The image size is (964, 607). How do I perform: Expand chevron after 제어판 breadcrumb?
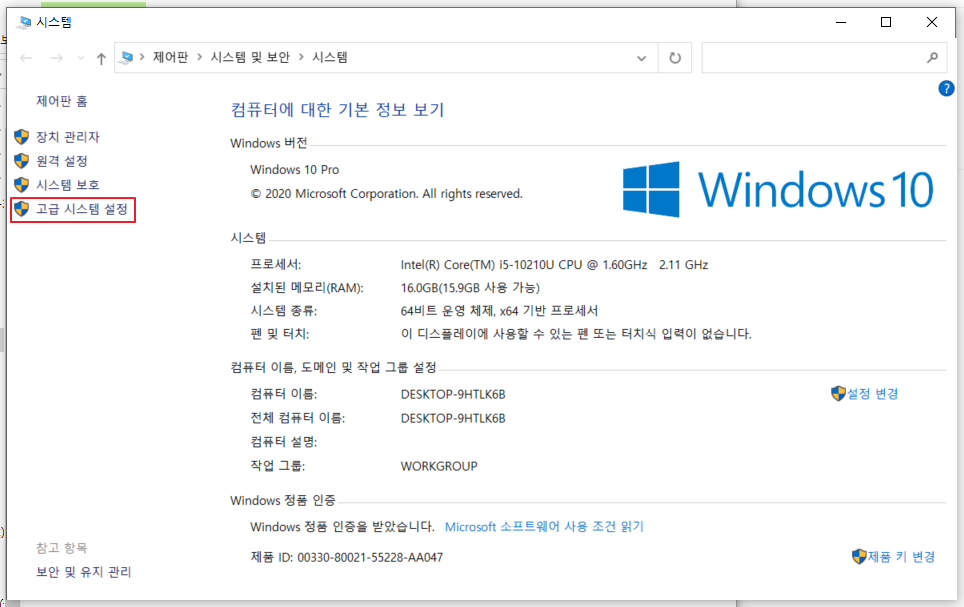tap(200, 57)
